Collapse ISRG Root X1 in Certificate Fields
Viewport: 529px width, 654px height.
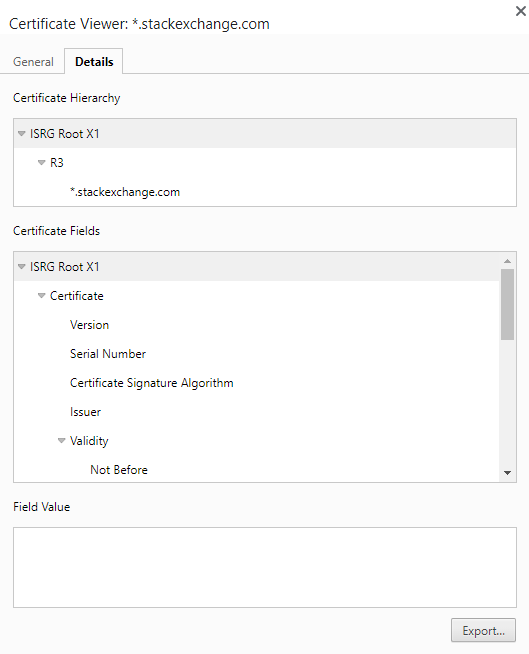[22, 267]
